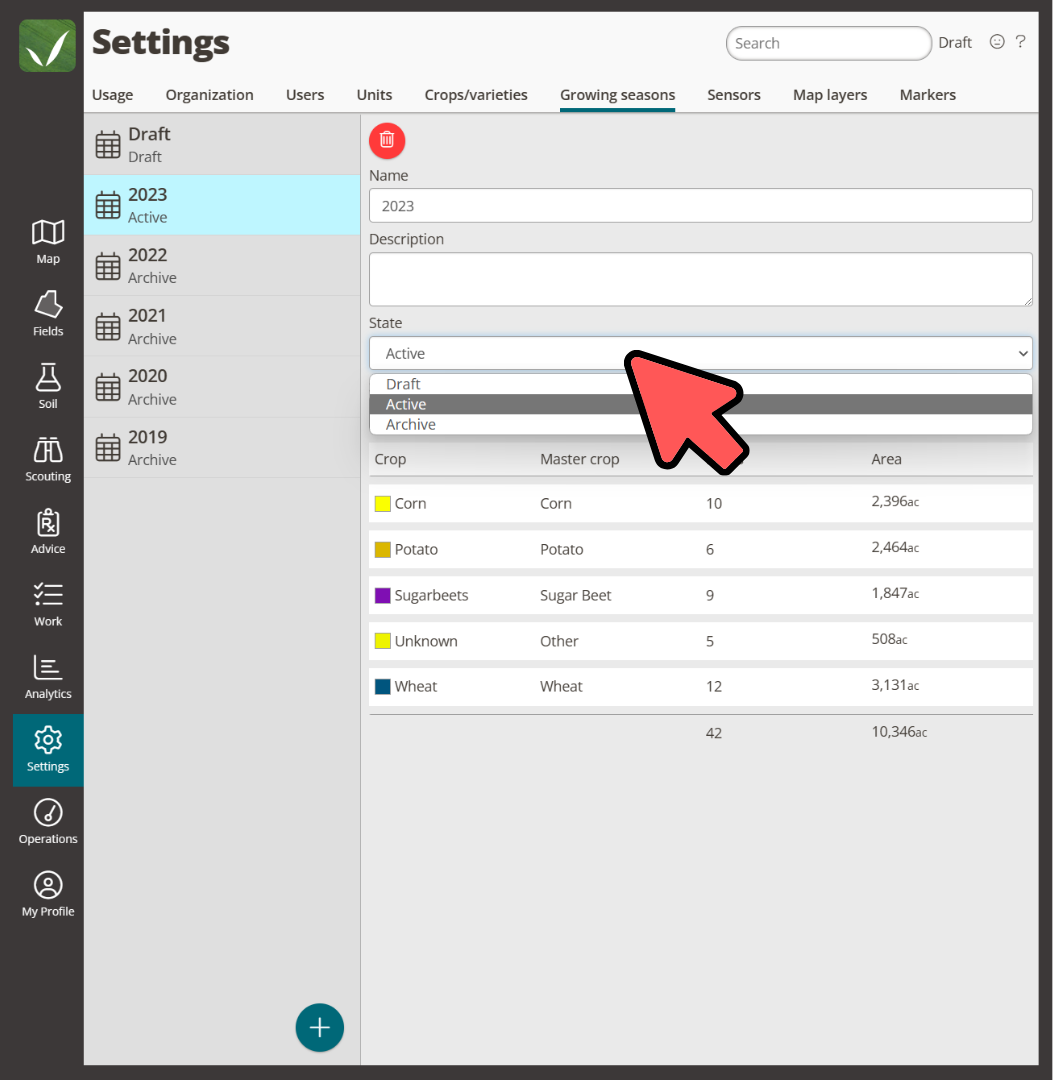Image resolution: width=1053 pixels, height=1080 pixels.
Task: Click the Area column header
Action: click(x=886, y=459)
